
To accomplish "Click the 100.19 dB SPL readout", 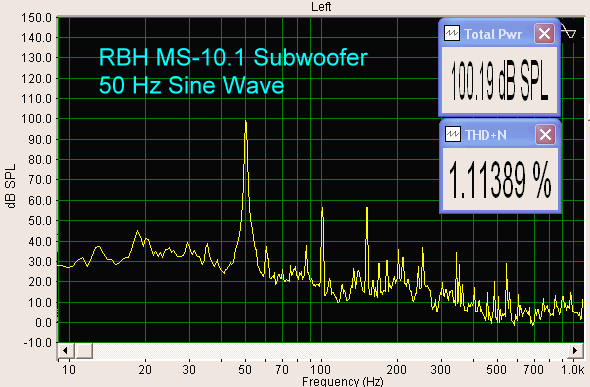I will pyautogui.click(x=499, y=80).
